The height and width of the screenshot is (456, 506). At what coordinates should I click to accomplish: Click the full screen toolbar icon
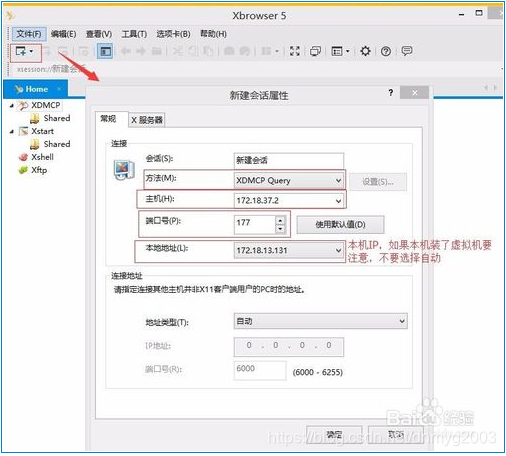[x=295, y=51]
